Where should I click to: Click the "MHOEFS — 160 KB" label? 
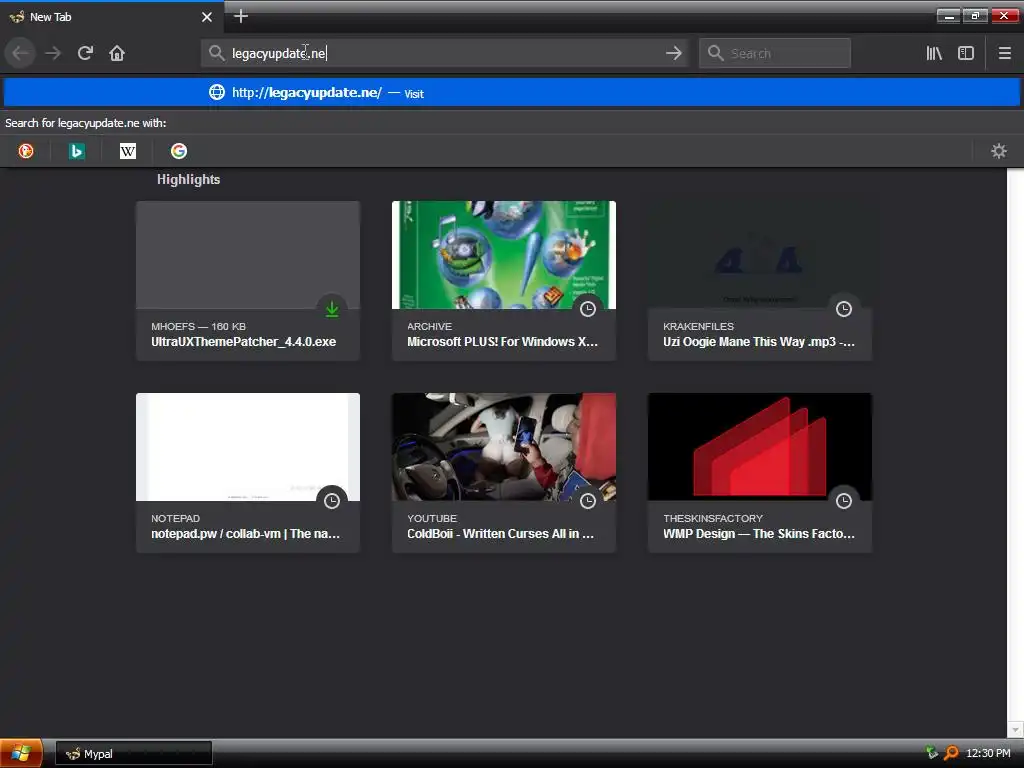[x=199, y=326]
